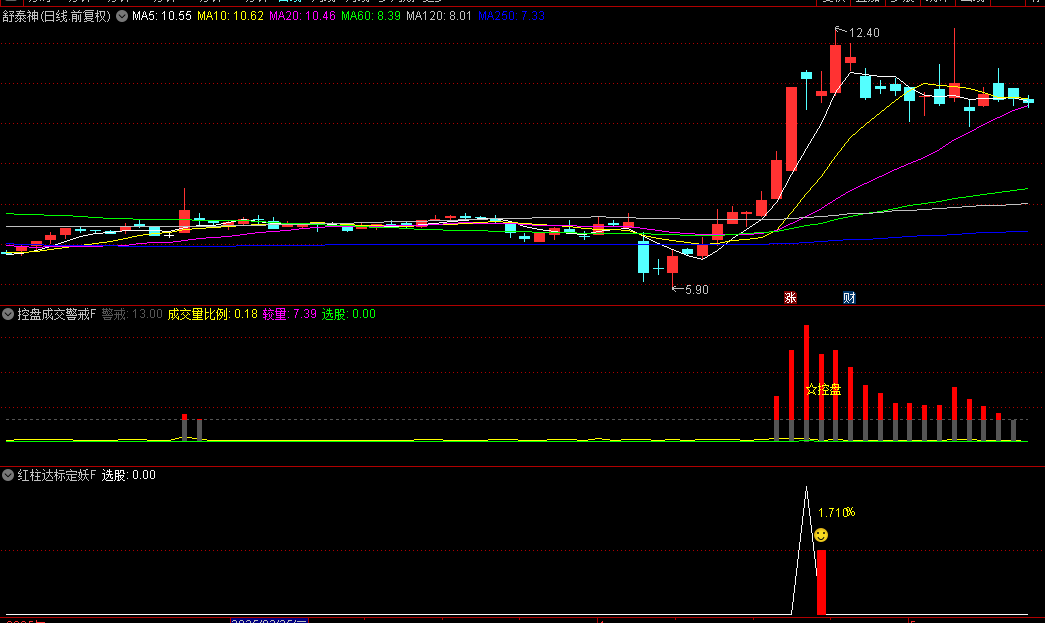Click the MA5 moving average label
1045x623 pixels.
[161, 16]
